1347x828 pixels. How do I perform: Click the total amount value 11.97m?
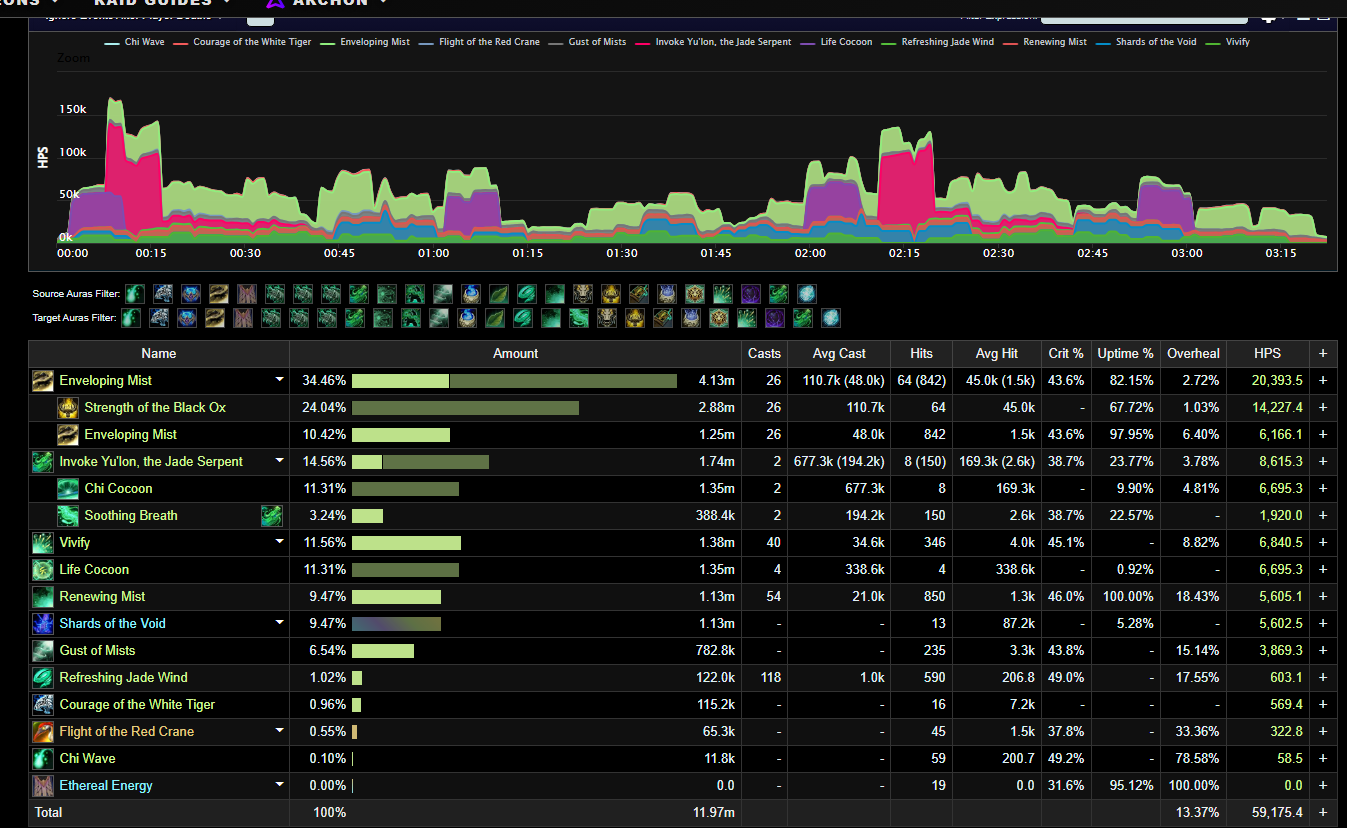(x=714, y=812)
